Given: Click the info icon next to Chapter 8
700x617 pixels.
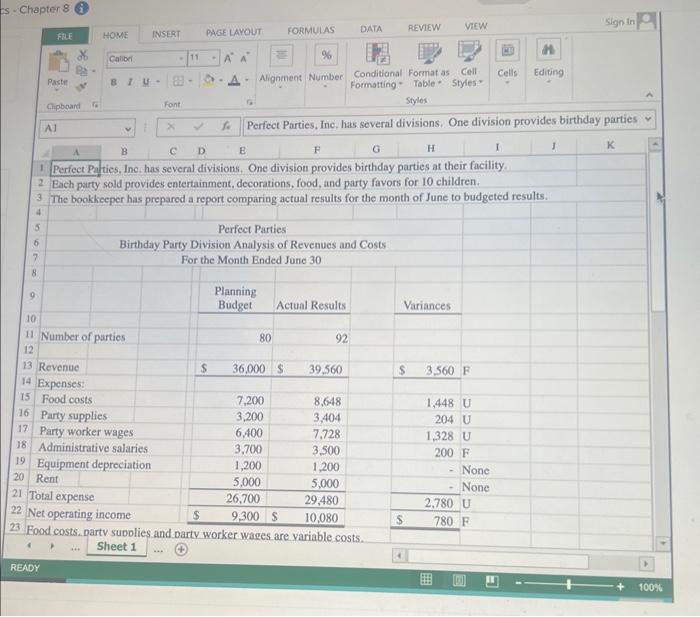Looking at the screenshot, I should point(81,8).
